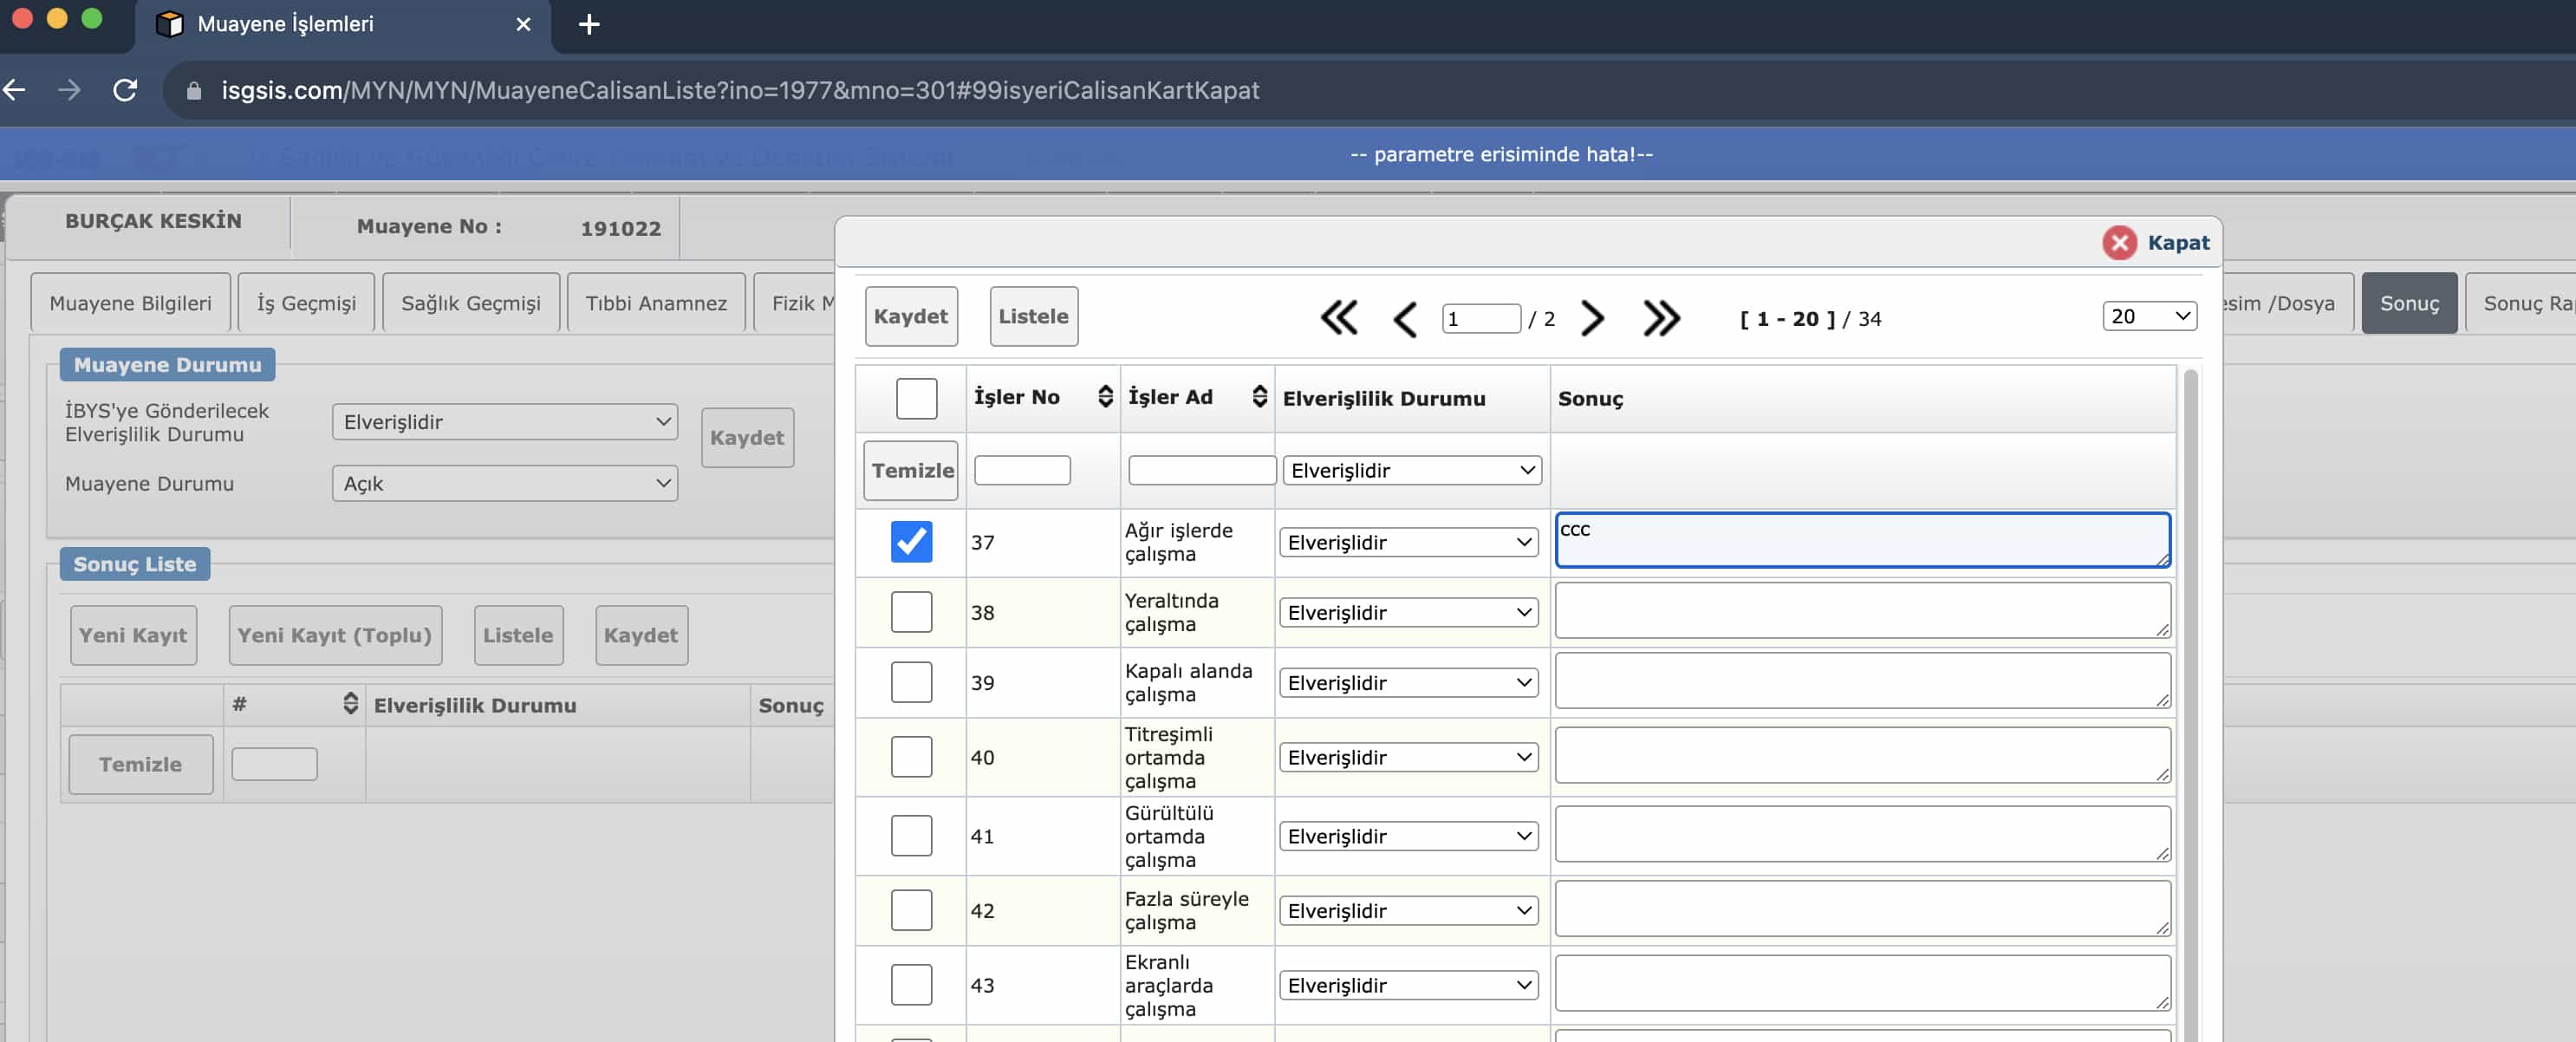Click Yeni Kayıt (Toplu) button
The width and height of the screenshot is (2576, 1042).
point(335,635)
